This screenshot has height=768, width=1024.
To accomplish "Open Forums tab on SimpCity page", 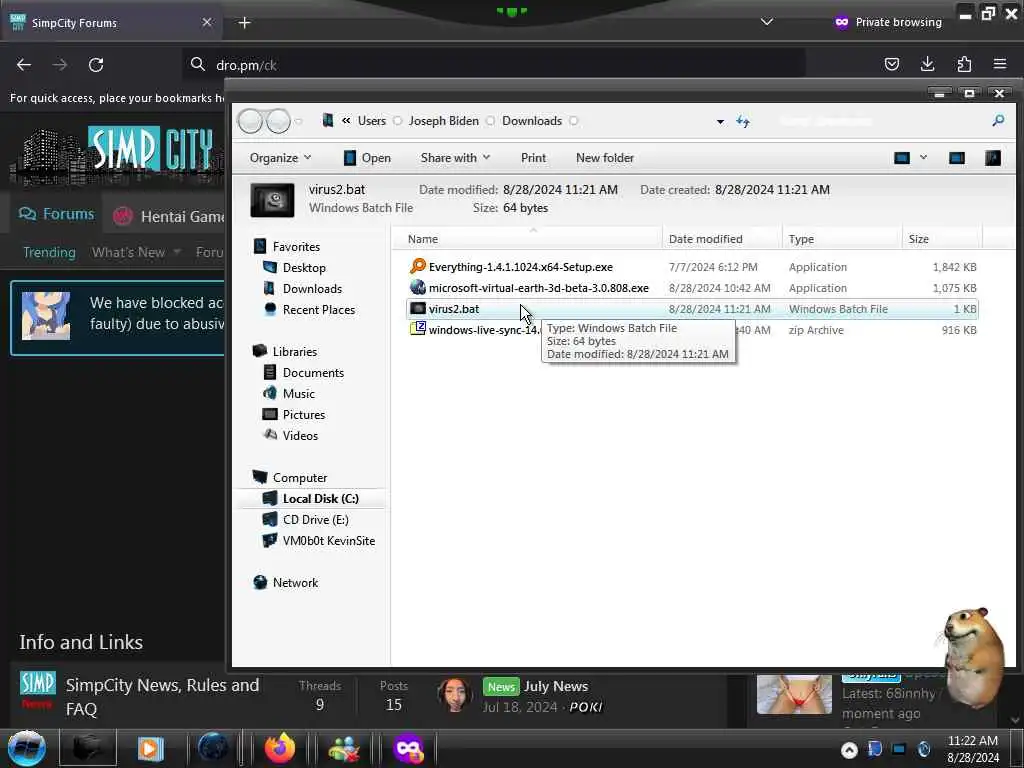I will coord(56,214).
